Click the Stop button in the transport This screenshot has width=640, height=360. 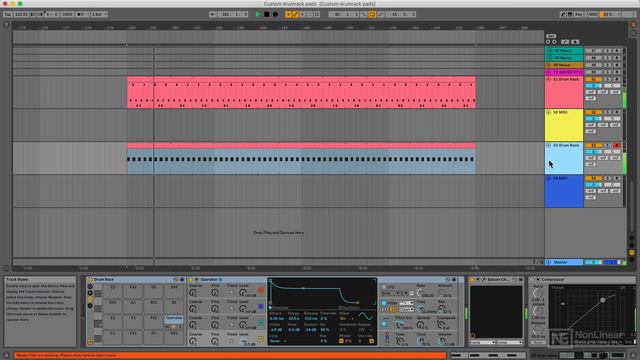click(x=267, y=14)
